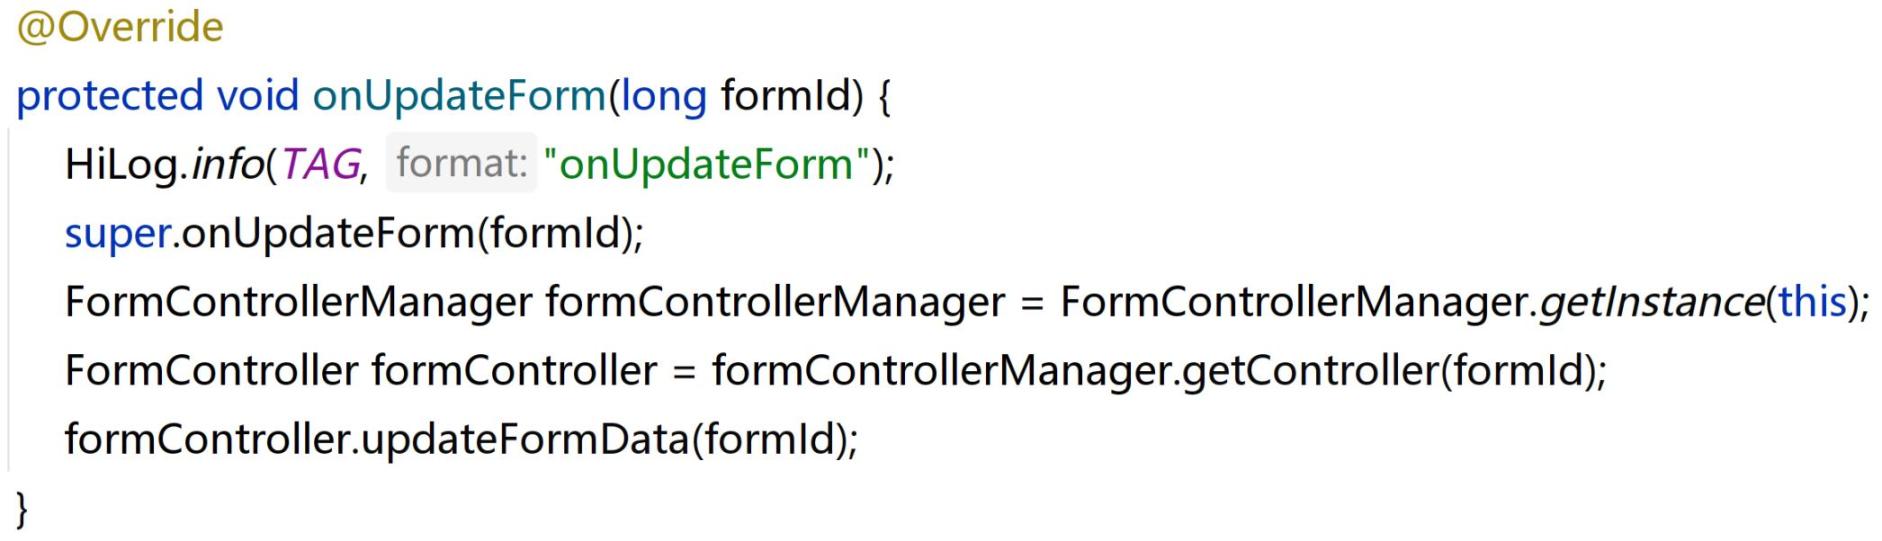The image size is (1882, 541).
Task: Click the FormControllerManager type starting its declaration line
Action: pyautogui.click(x=298, y=302)
